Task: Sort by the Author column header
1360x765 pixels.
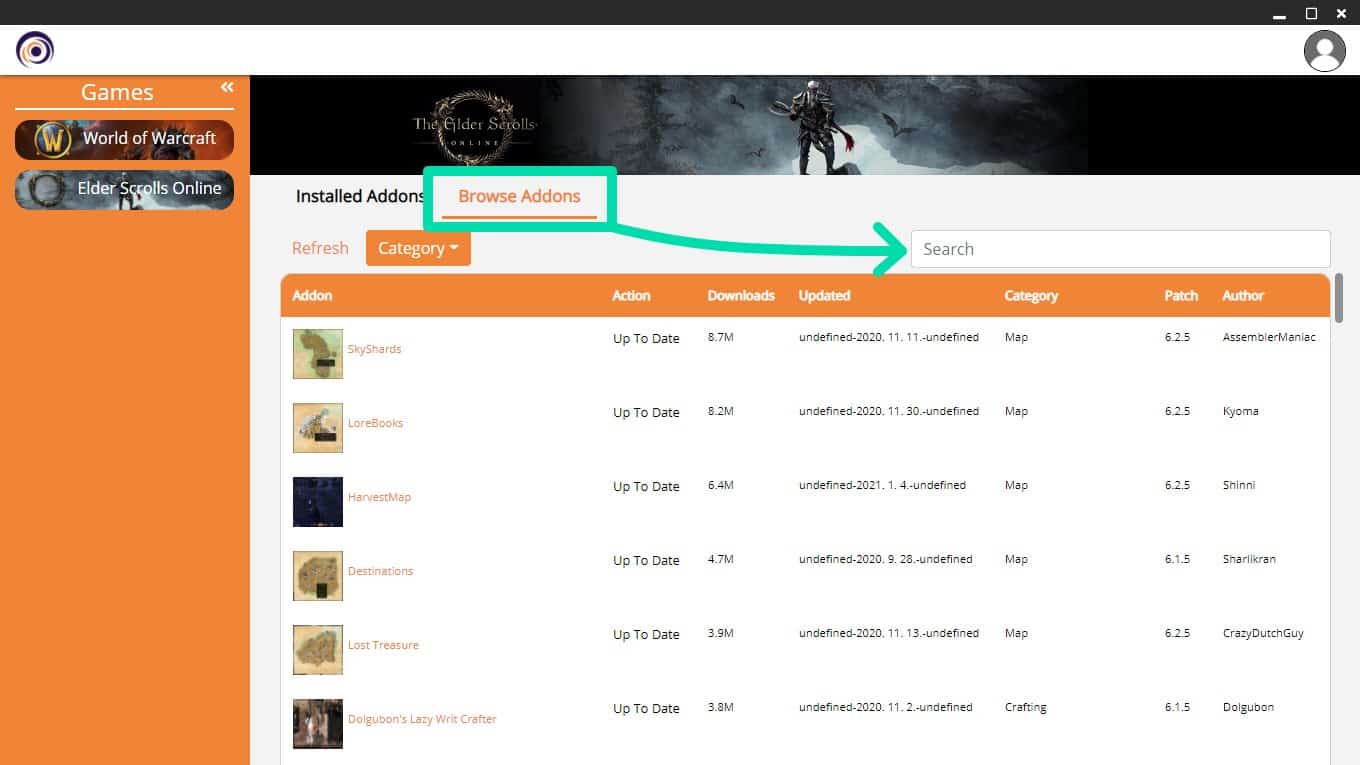Action: pos(1243,296)
